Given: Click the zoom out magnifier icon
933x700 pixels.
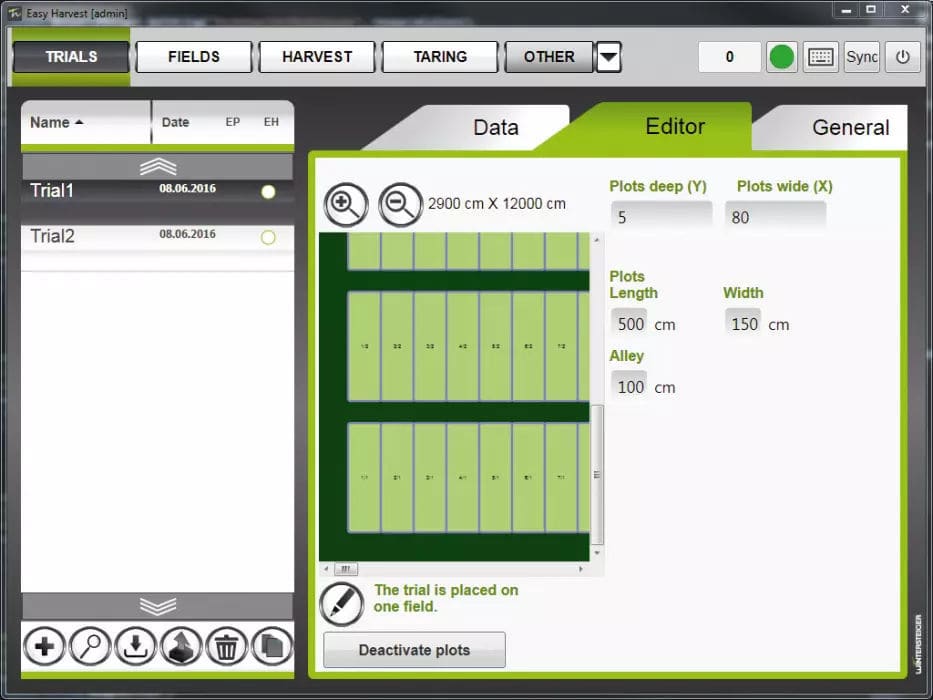Looking at the screenshot, I should (x=400, y=204).
